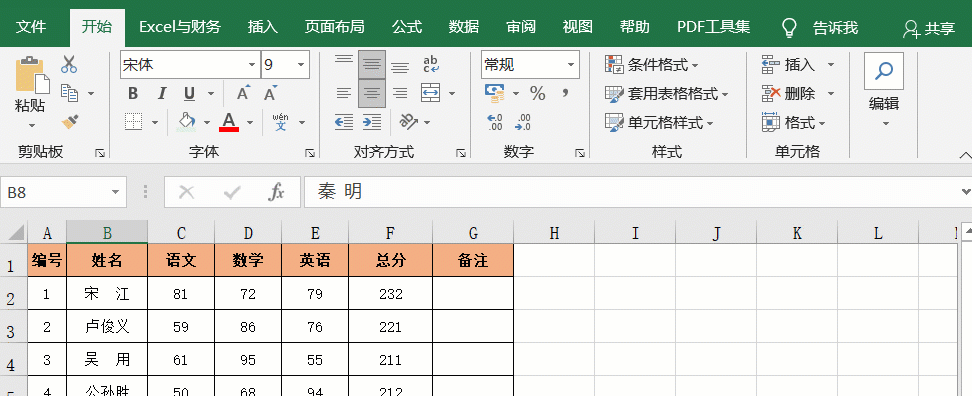Click the Copy icon
This screenshot has width=972, height=396.
[69, 93]
